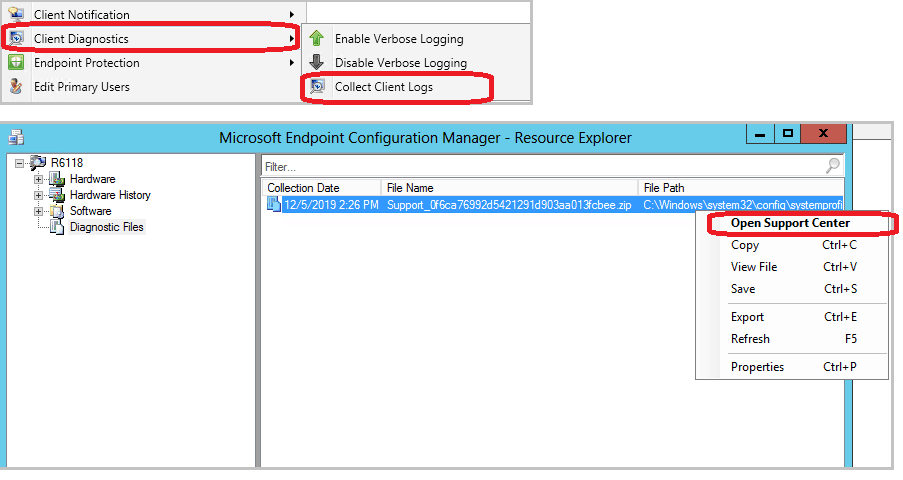Image resolution: width=903 pixels, height=480 pixels.
Task: Minimize the Resource Explorer window
Action: pyautogui.click(x=760, y=134)
